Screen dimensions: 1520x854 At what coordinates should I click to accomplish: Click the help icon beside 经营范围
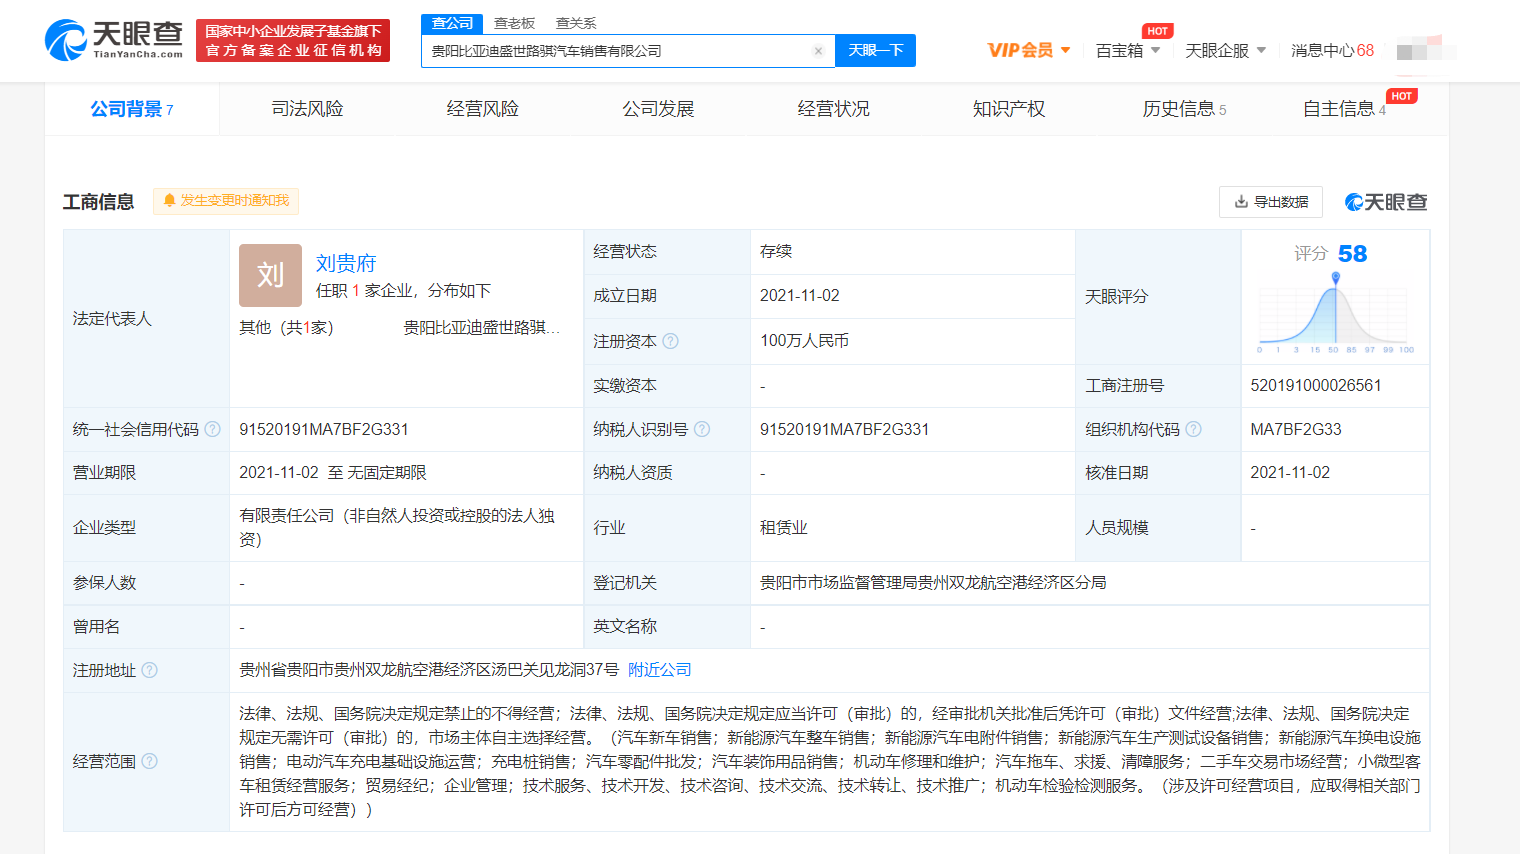click(x=149, y=761)
